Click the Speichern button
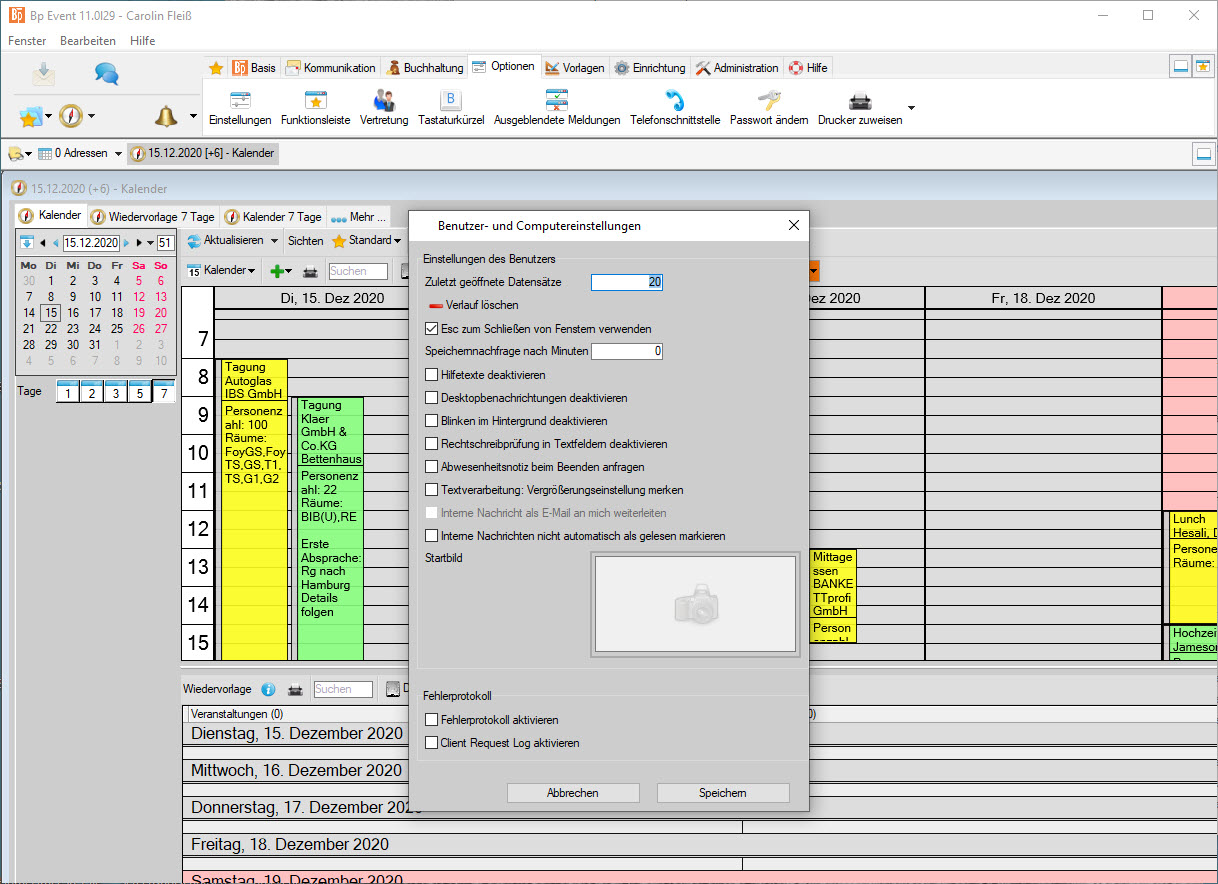Viewport: 1218px width, 884px height. pyautogui.click(x=722, y=793)
